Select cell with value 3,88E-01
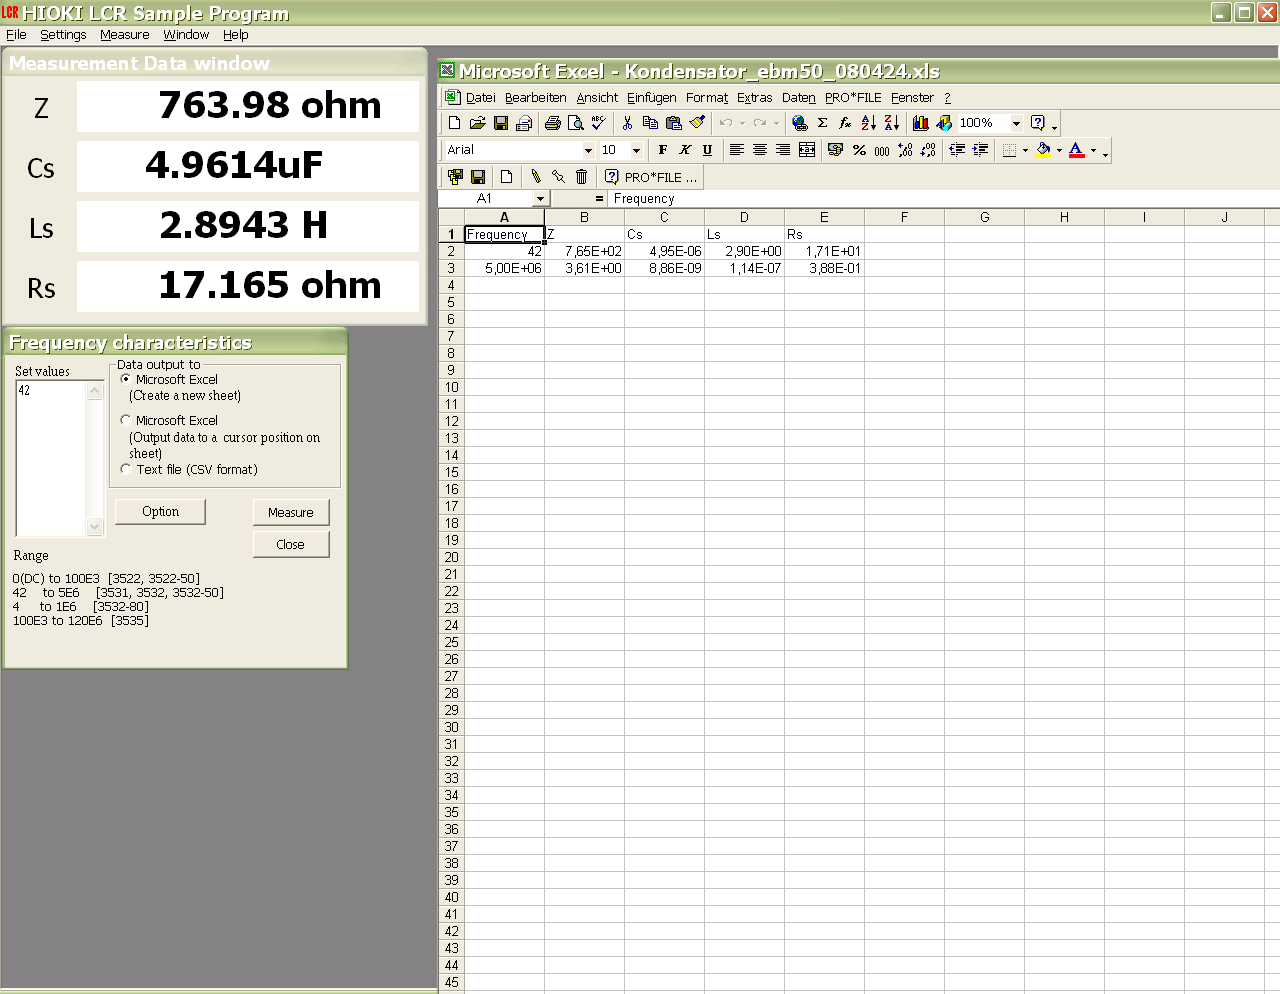The height and width of the screenshot is (994, 1280). pos(824,268)
